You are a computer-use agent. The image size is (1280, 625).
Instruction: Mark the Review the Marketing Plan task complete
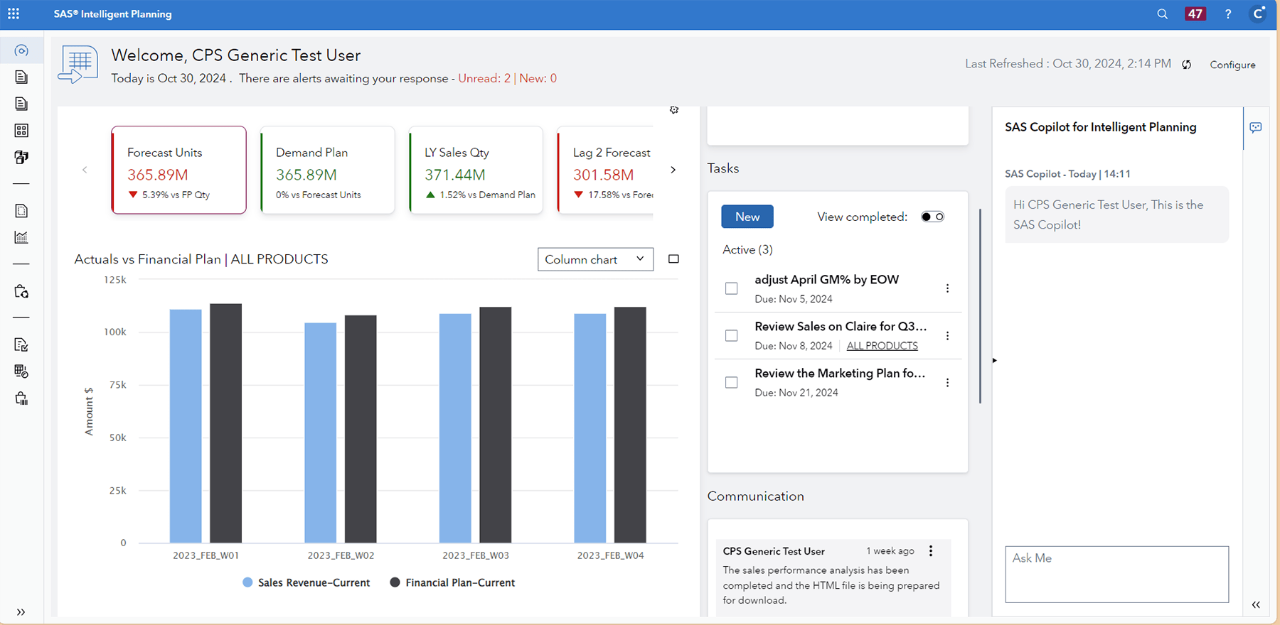click(731, 382)
